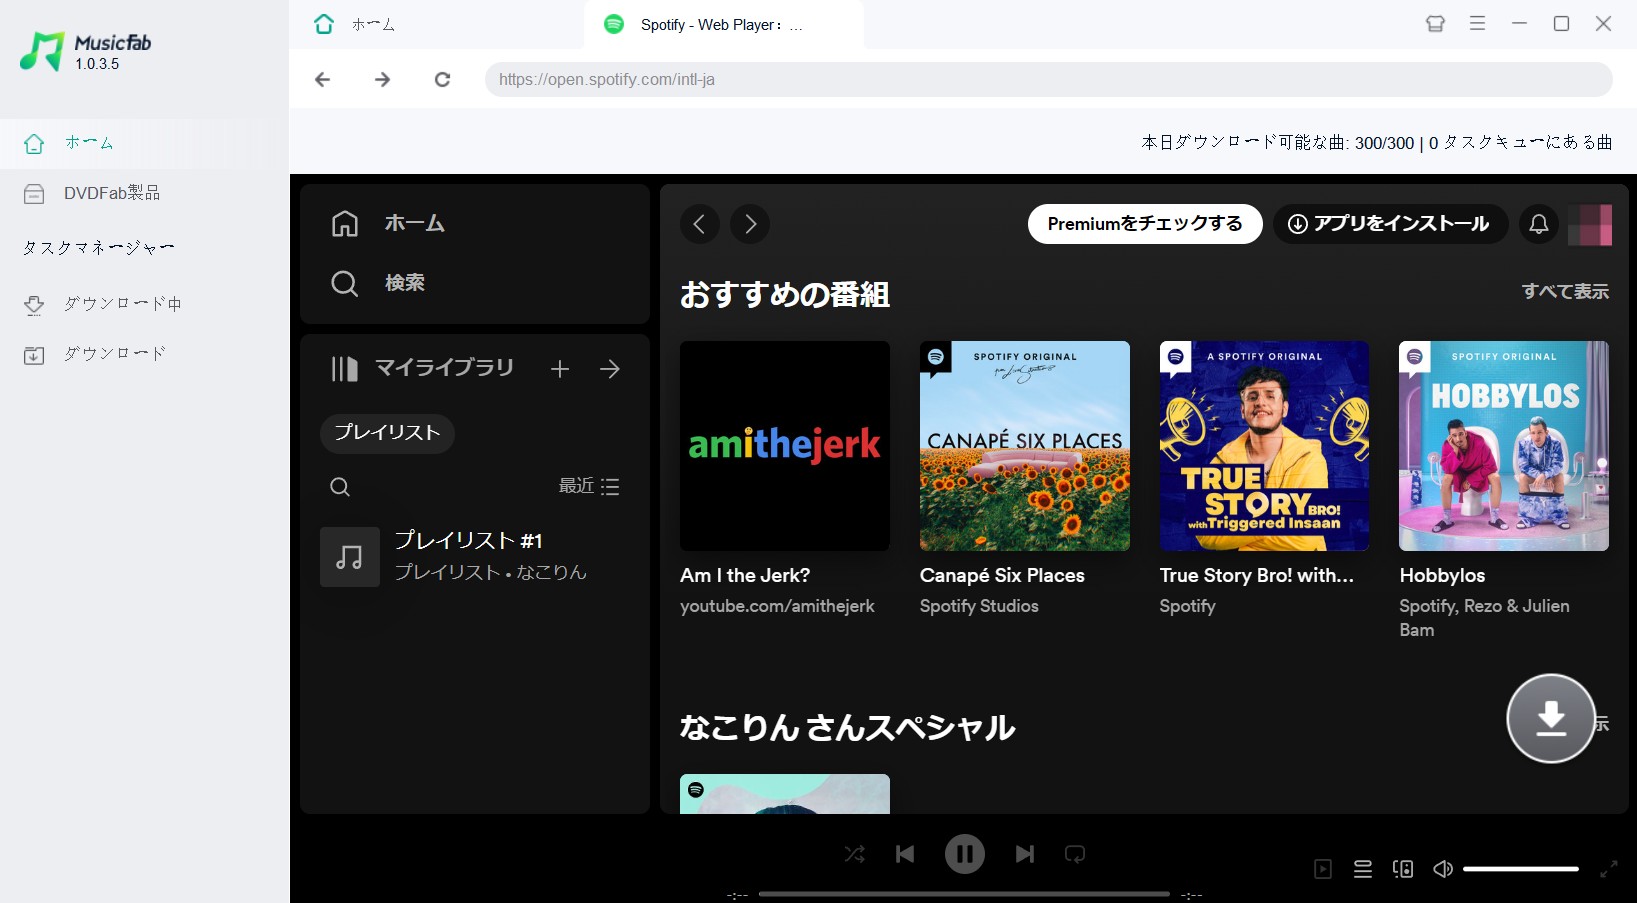Click Spotify forward chevron button
This screenshot has width=1637, height=903.
point(750,224)
